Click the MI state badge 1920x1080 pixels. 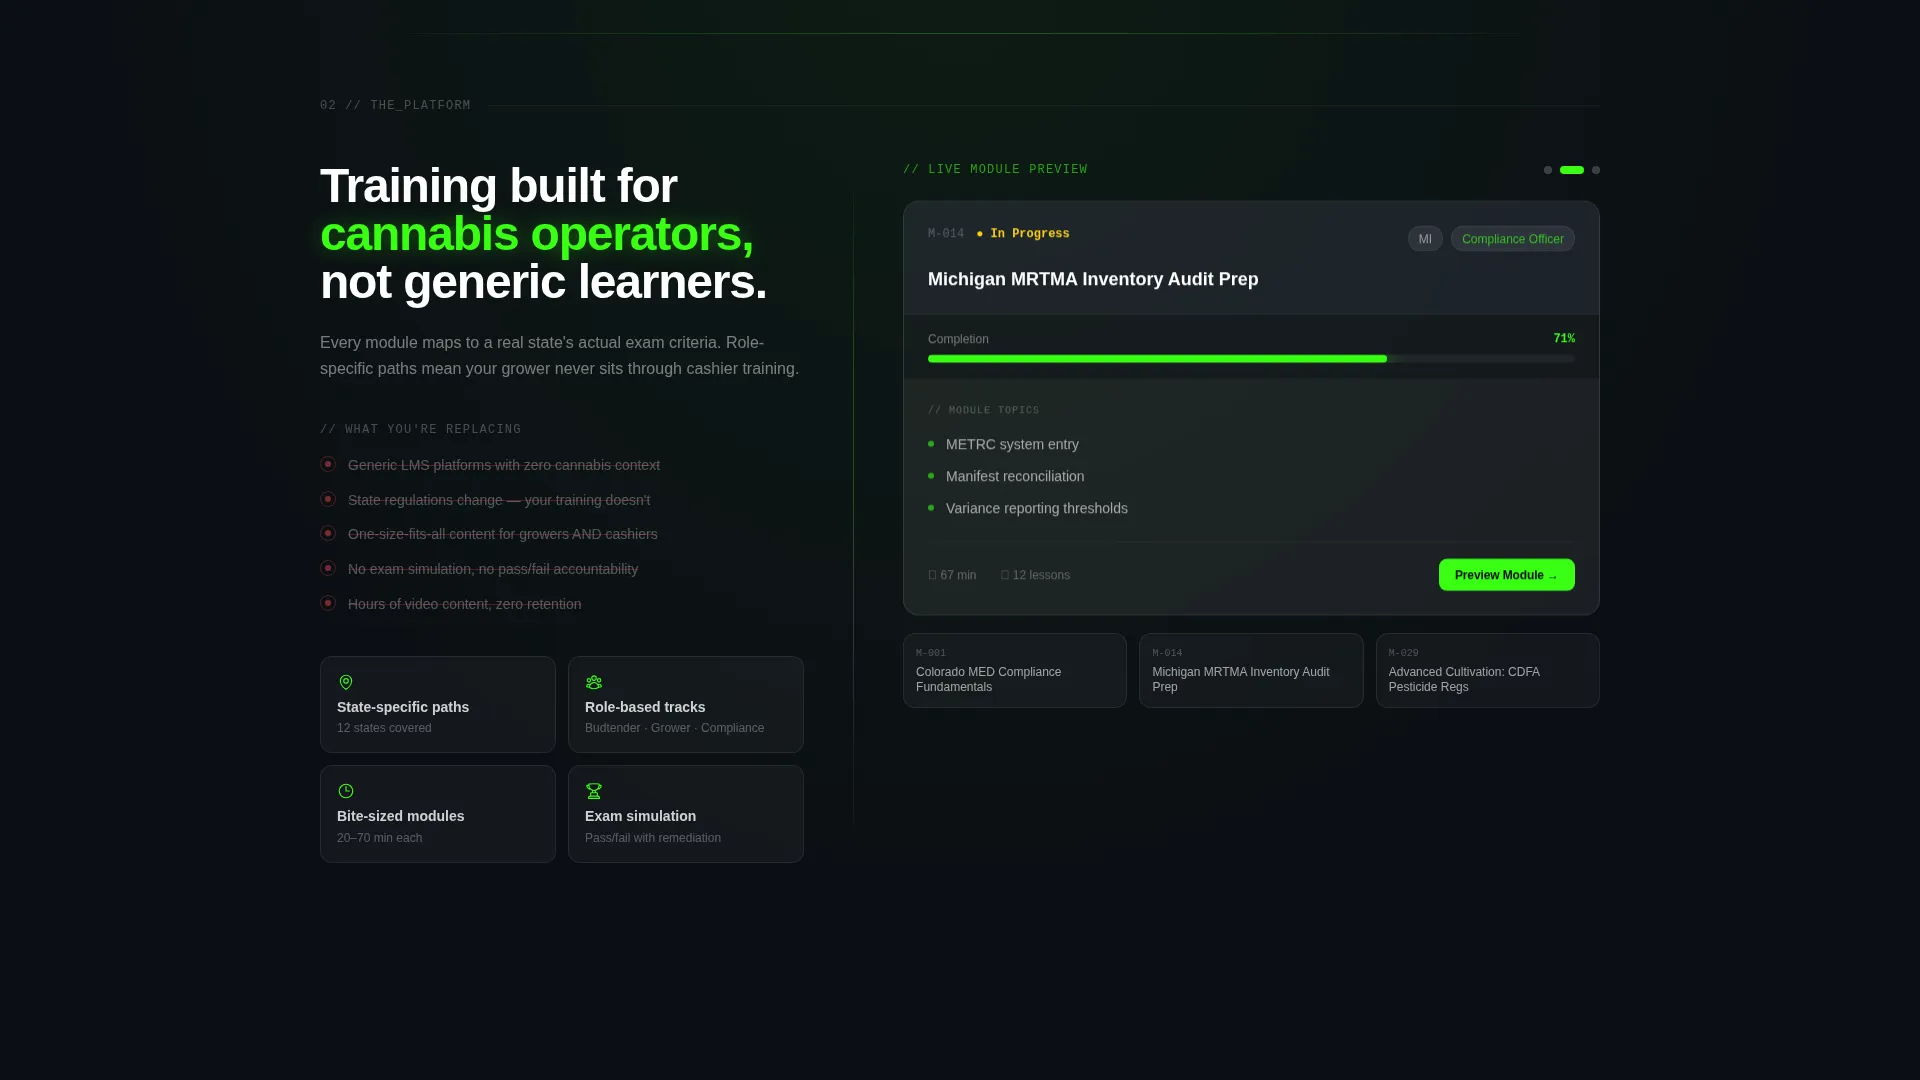(1425, 239)
